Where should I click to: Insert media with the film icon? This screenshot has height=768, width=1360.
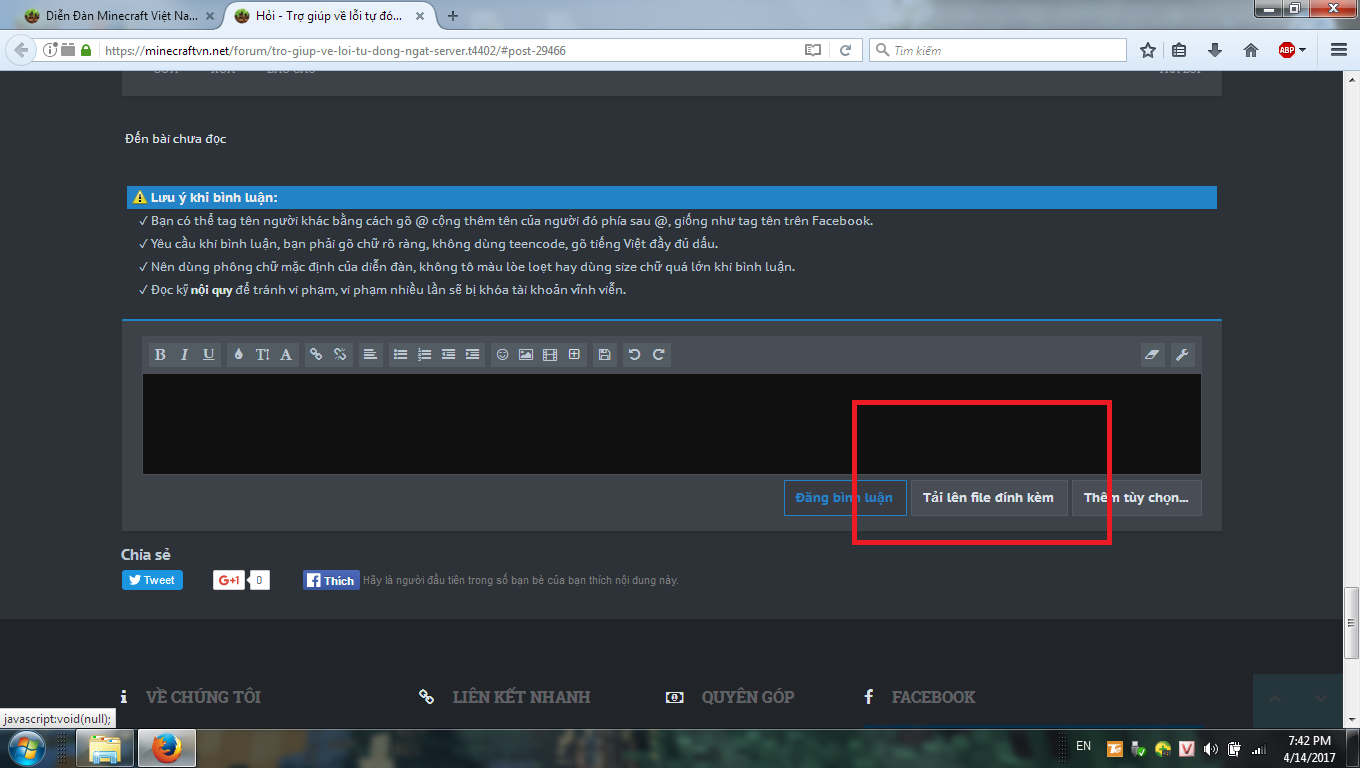pyautogui.click(x=550, y=354)
